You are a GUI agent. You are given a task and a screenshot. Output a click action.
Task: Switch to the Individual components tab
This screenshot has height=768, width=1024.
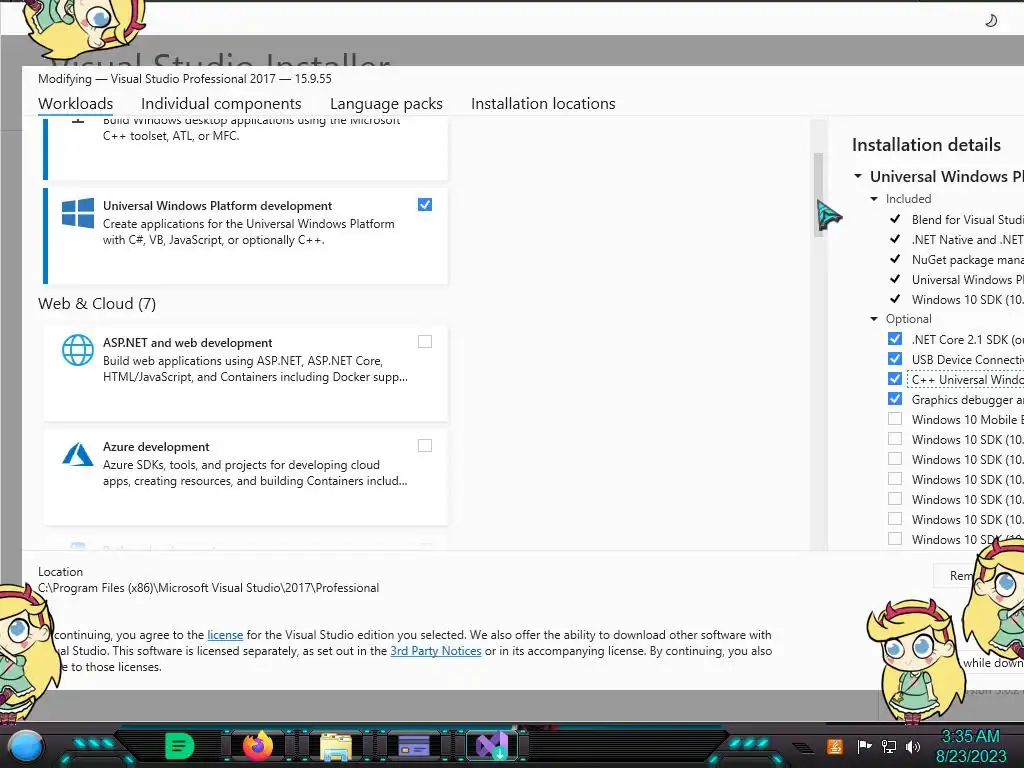221,104
